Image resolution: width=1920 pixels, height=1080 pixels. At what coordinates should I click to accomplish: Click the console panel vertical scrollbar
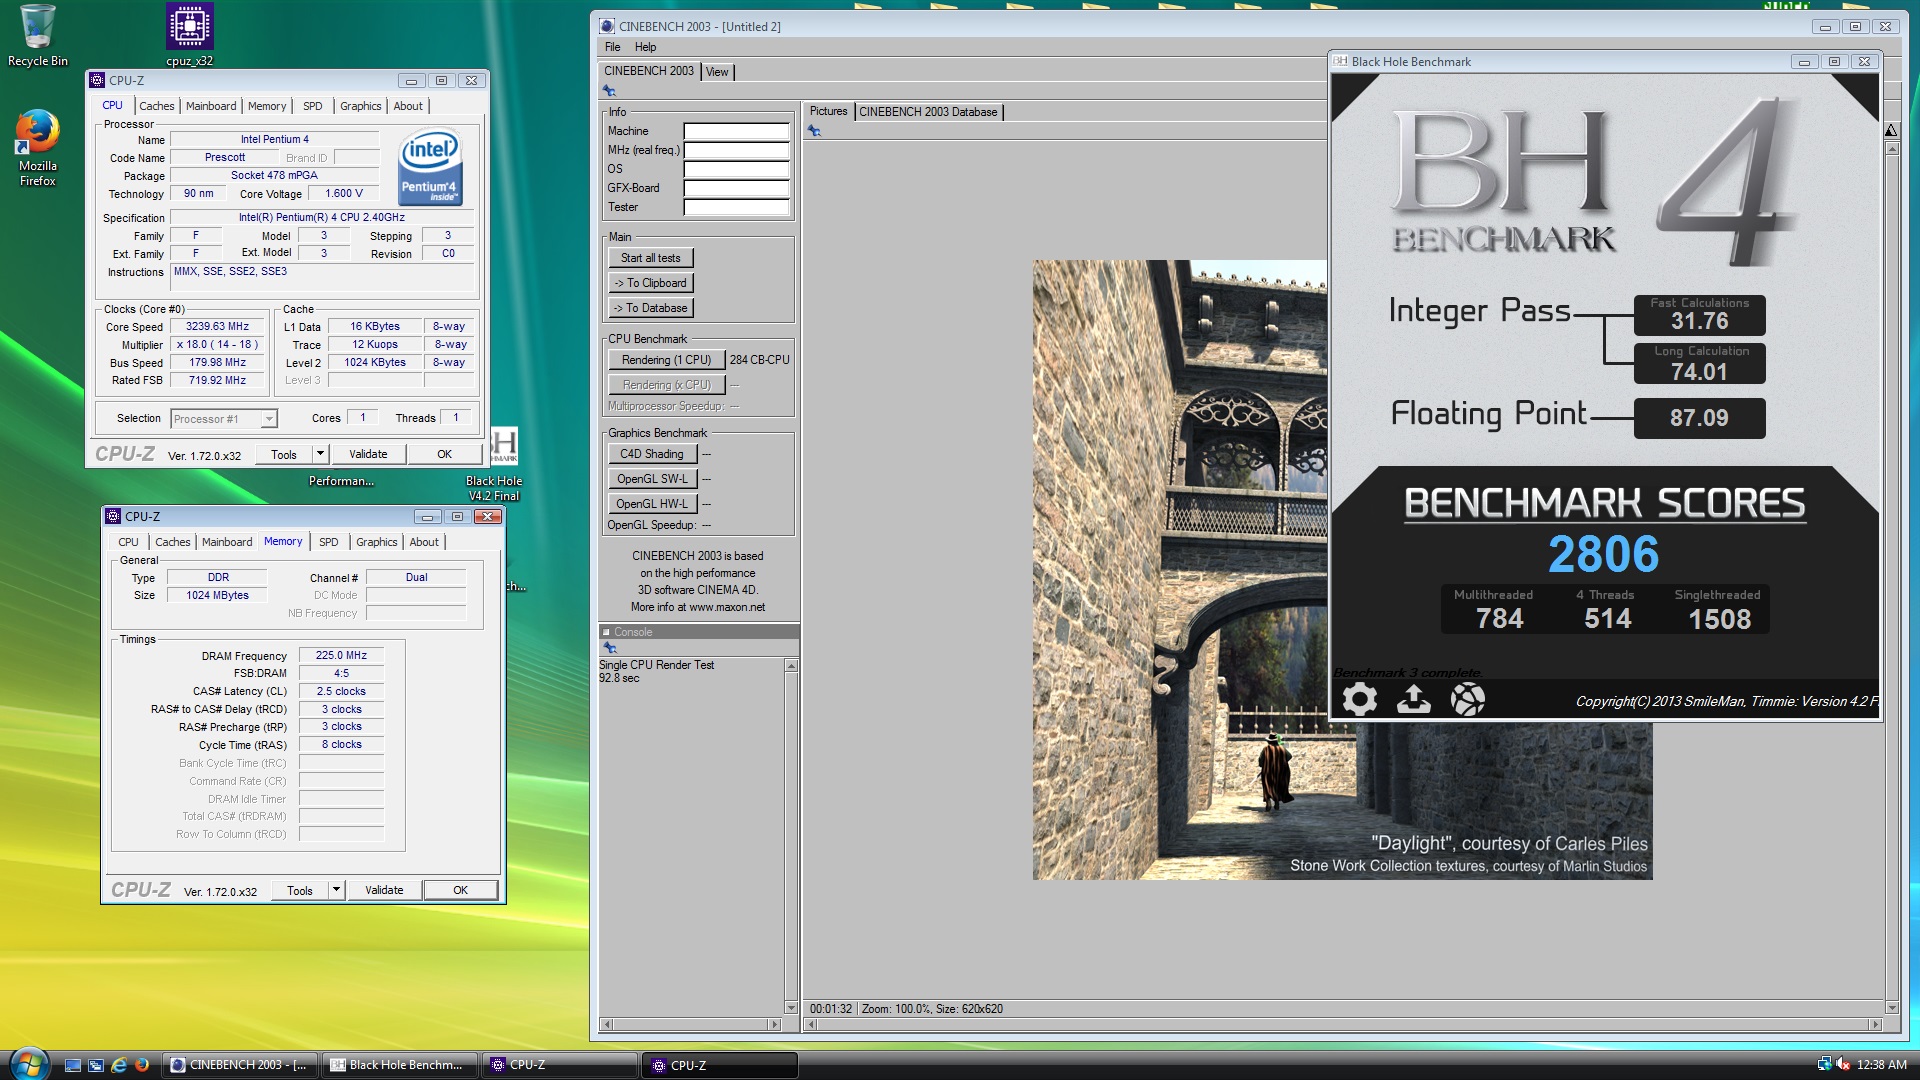(791, 836)
